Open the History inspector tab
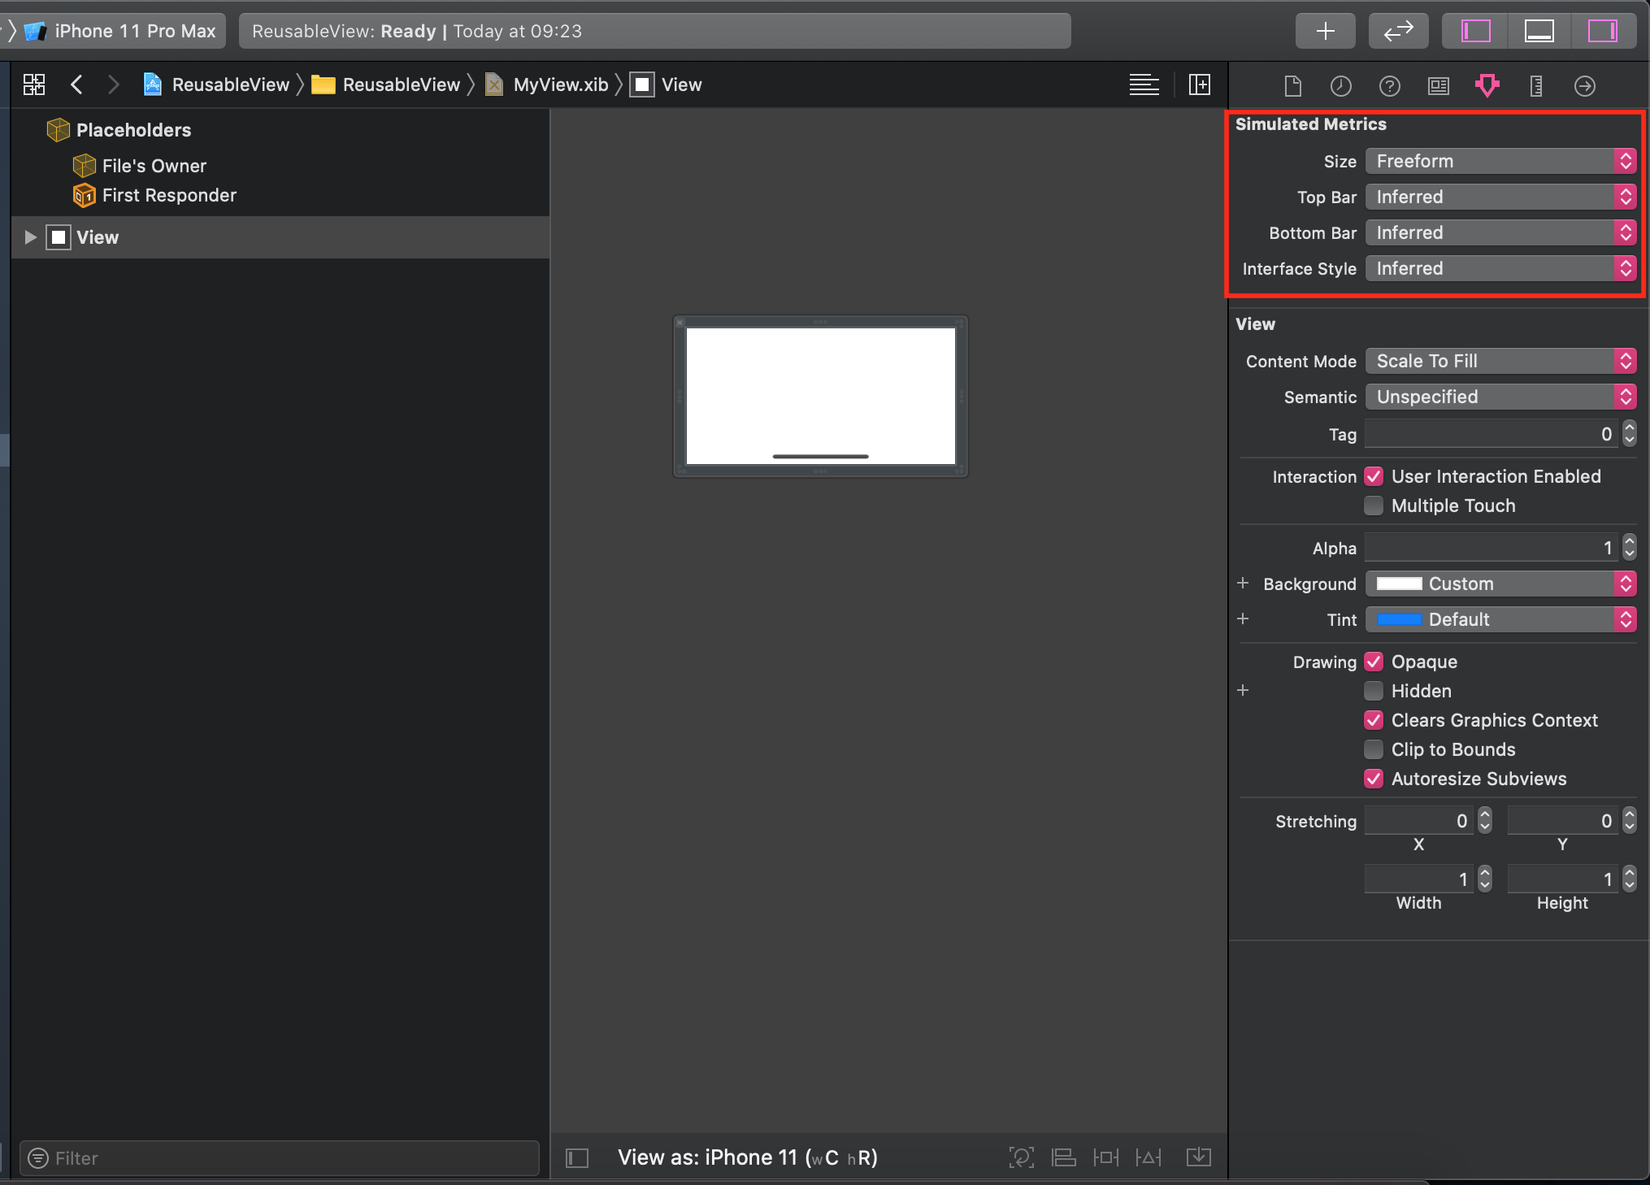This screenshot has width=1650, height=1185. point(1341,86)
